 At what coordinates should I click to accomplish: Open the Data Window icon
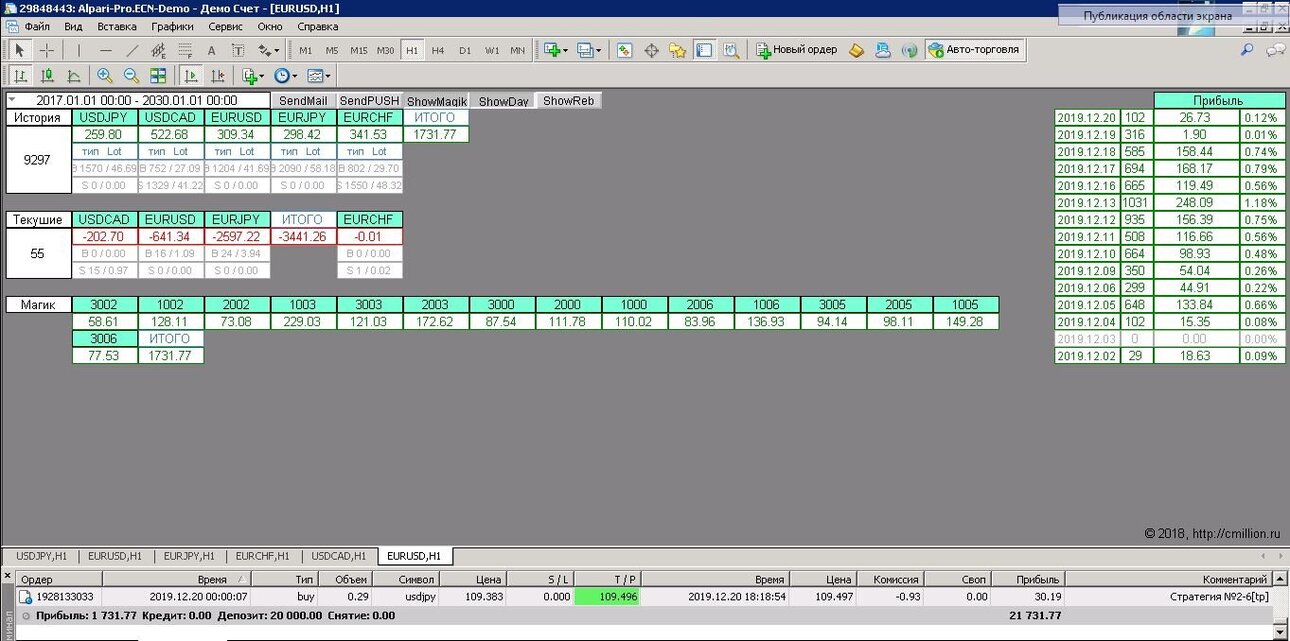click(651, 50)
